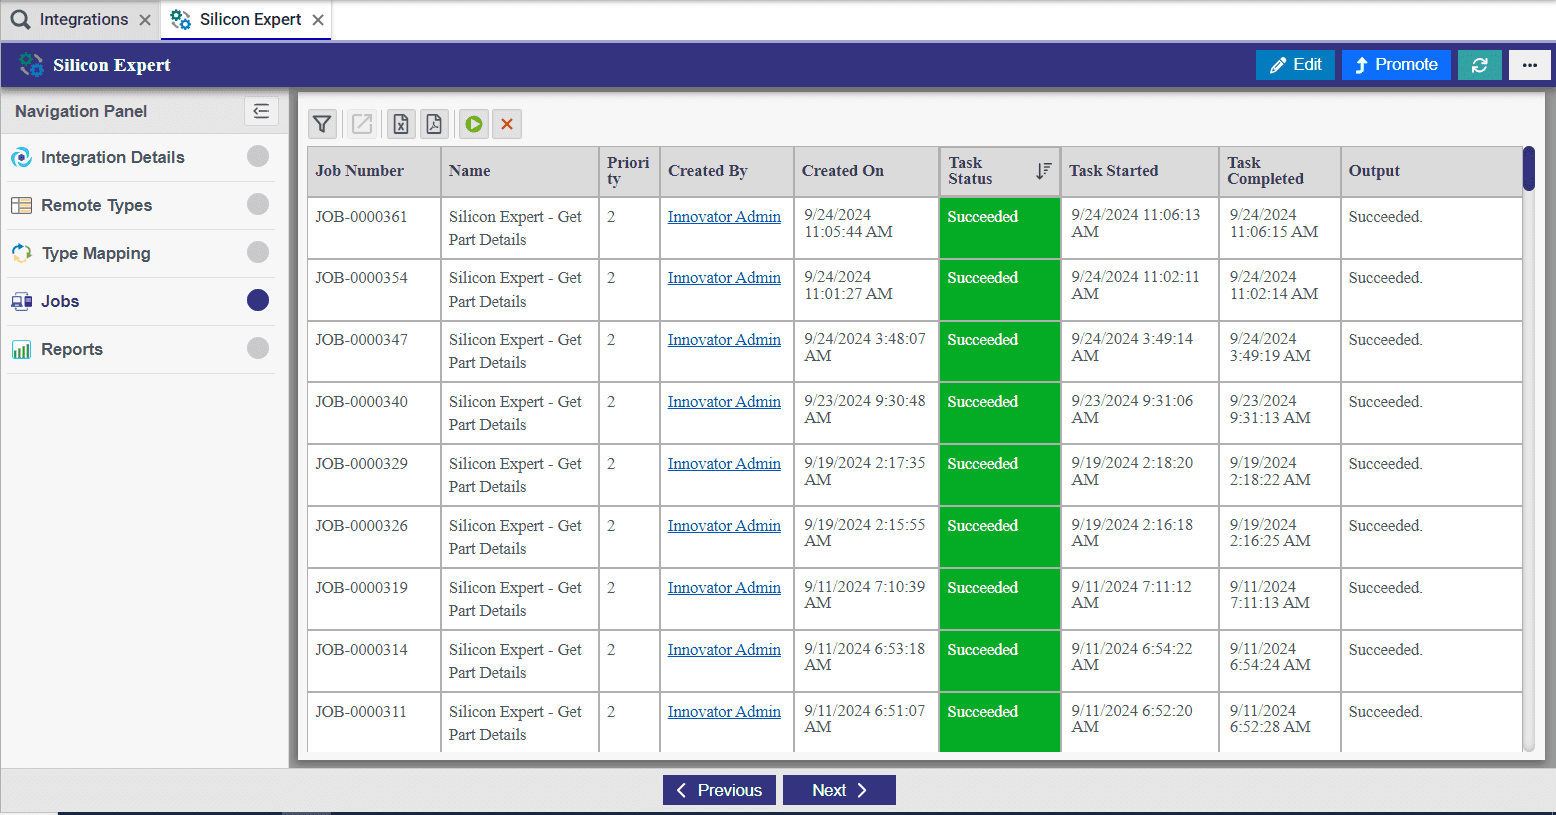The width and height of the screenshot is (1556, 815).
Task: Open Innovator Admin link for JOB-0000329
Action: 724,464
